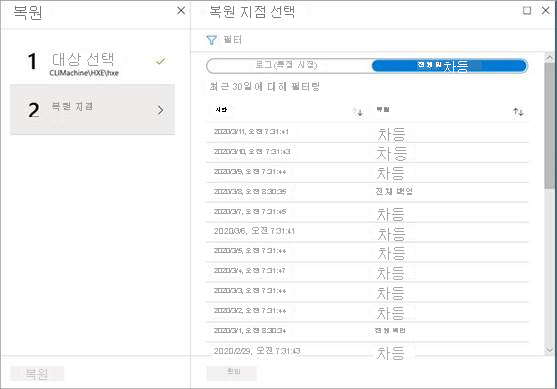This screenshot has height=389, width=557.
Task: Select restore point 2020/3/9 7:31:44
Action: point(367,173)
